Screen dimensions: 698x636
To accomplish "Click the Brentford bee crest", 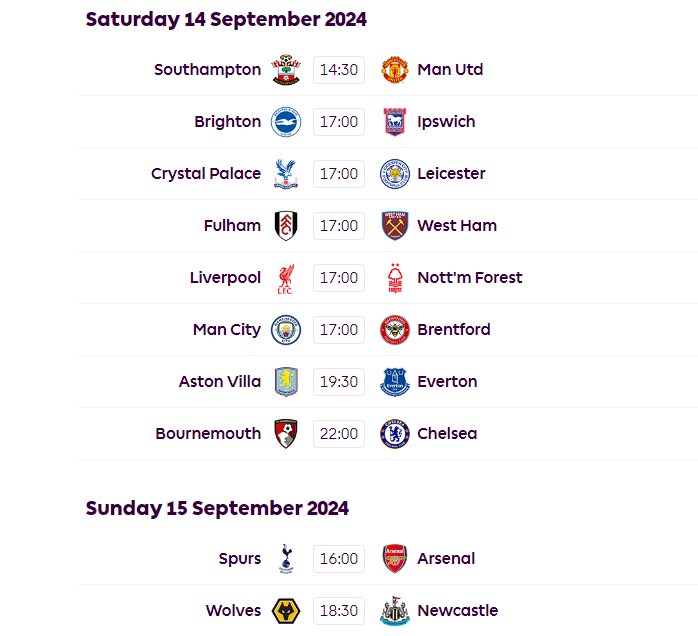I will pos(395,330).
